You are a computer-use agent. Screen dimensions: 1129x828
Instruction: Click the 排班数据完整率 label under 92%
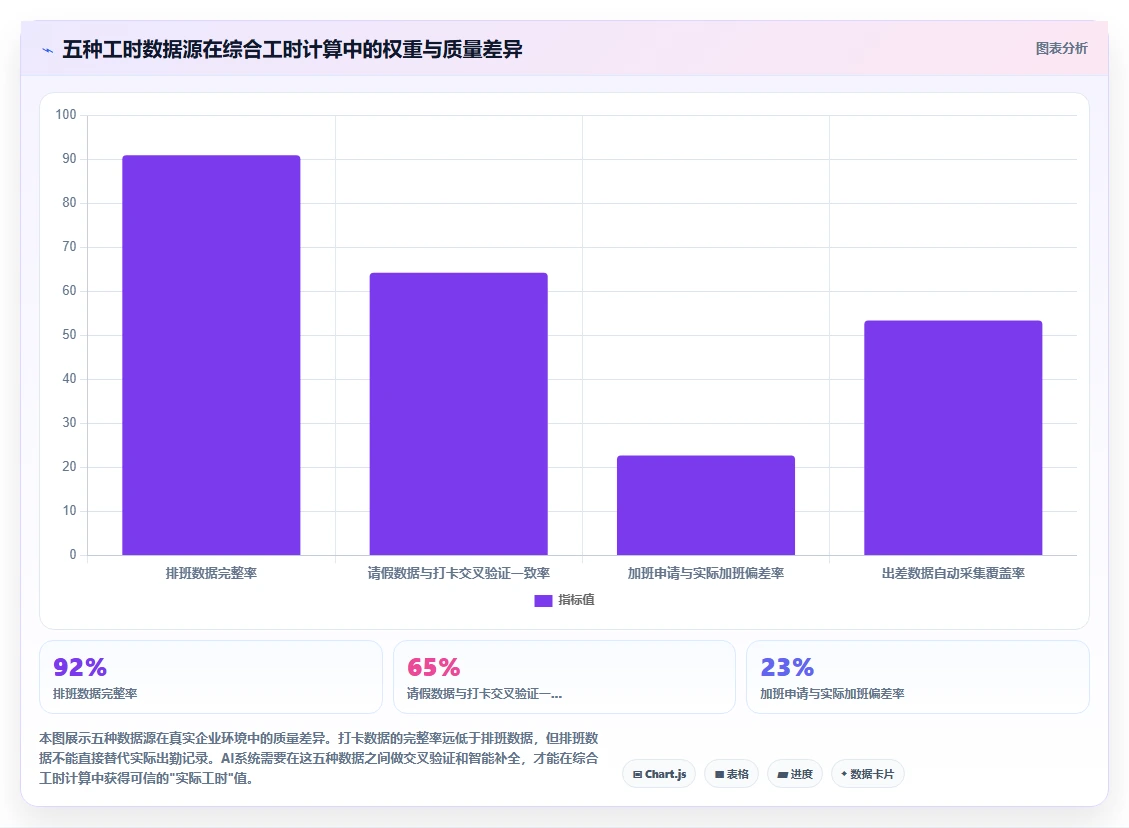point(95,693)
